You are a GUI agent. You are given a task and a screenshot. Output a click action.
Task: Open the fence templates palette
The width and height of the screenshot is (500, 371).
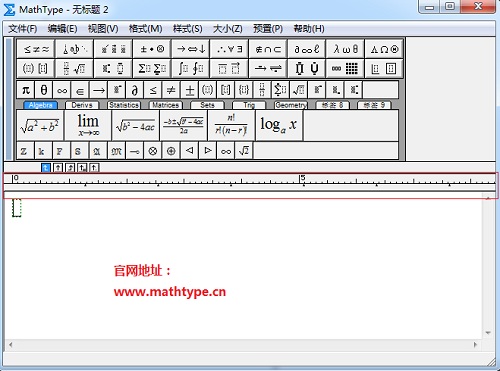36,69
